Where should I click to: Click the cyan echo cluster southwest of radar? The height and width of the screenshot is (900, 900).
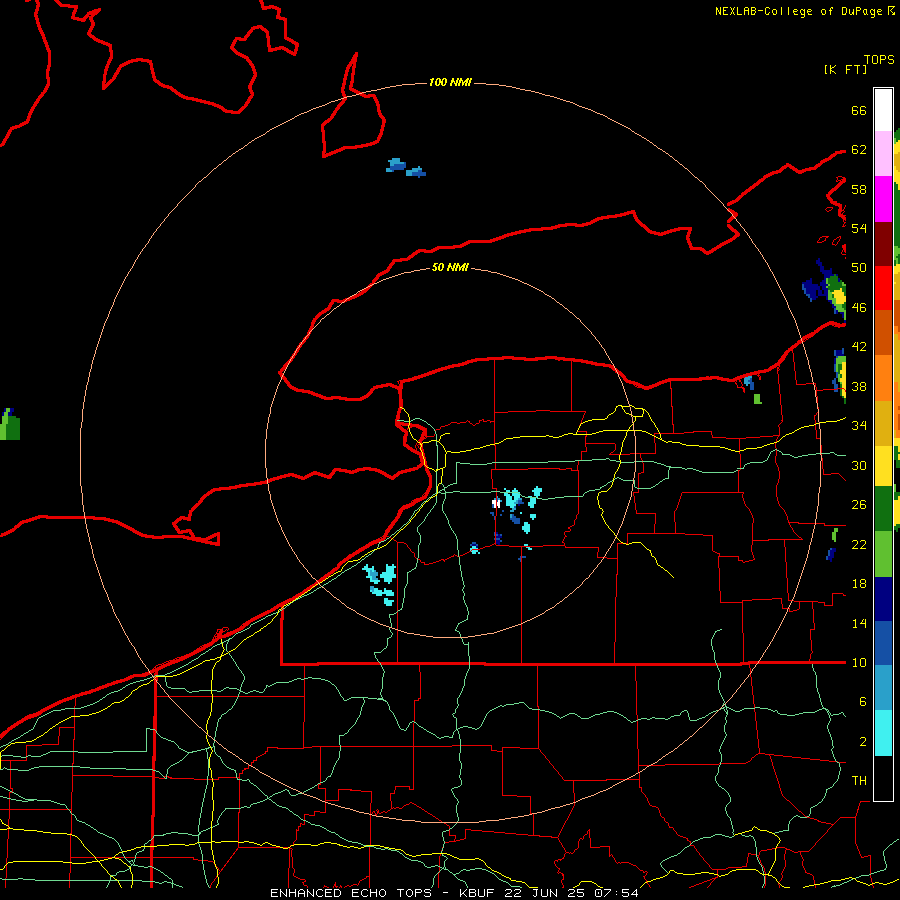point(381,583)
